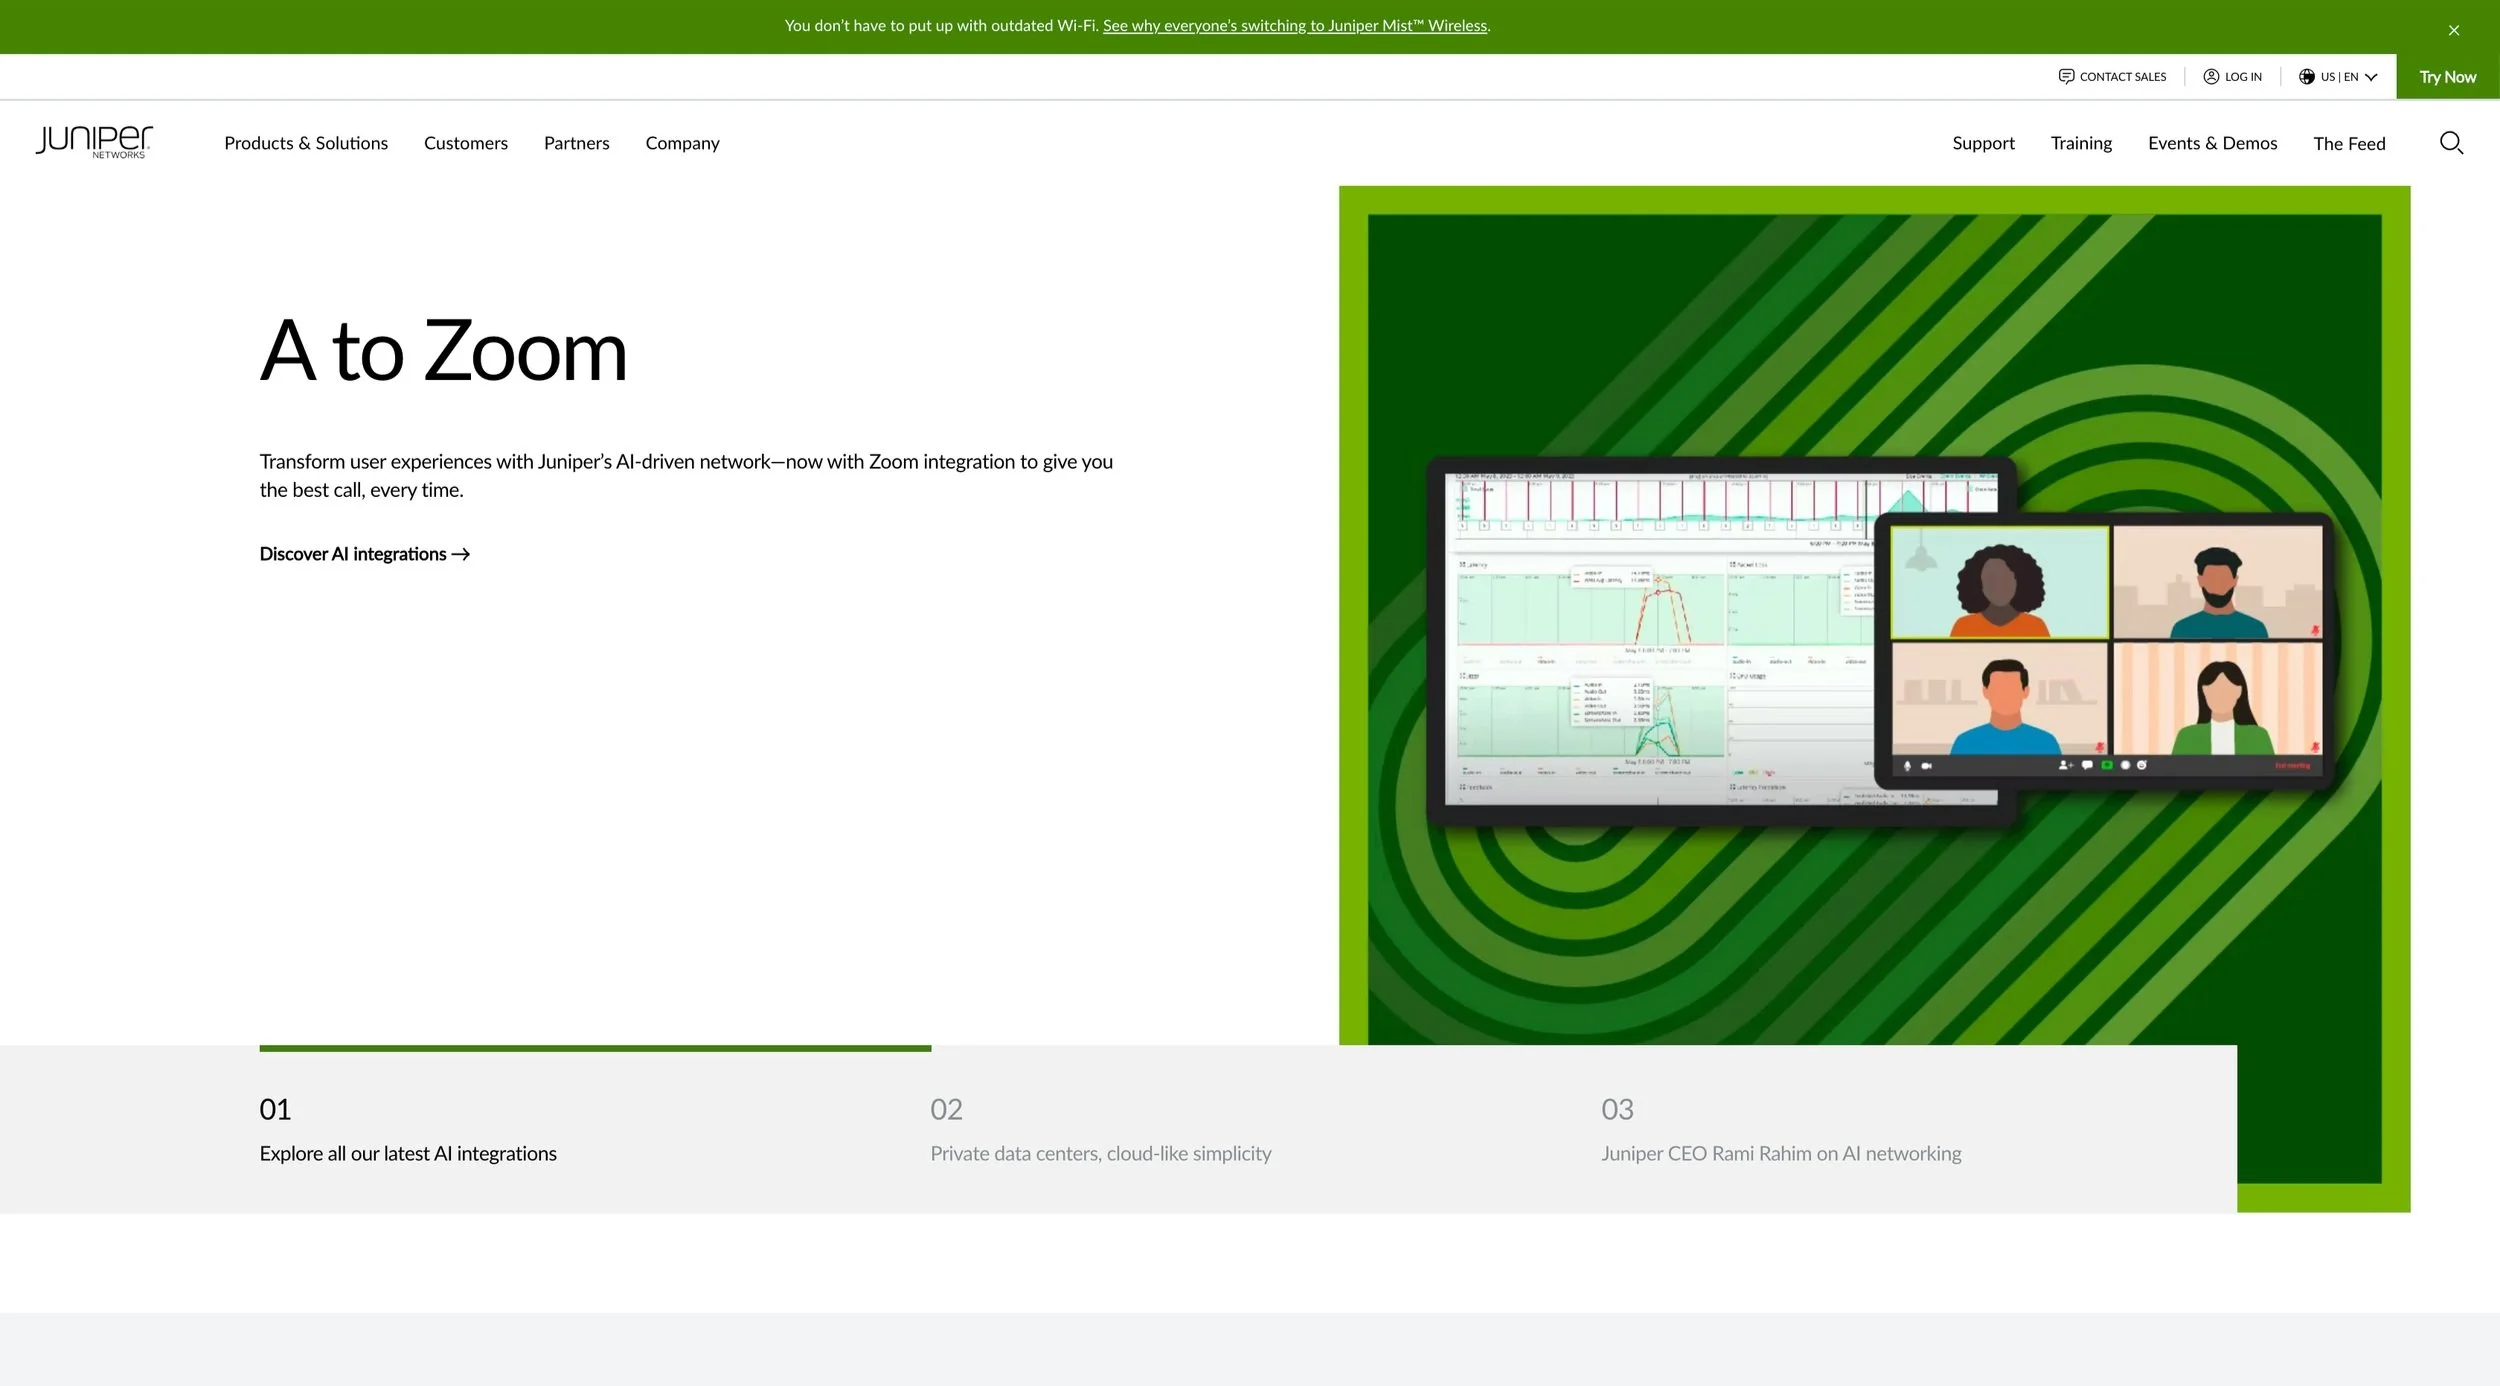Open Products & Solutions menu
Image resolution: width=2500 pixels, height=1386 pixels.
(x=306, y=143)
